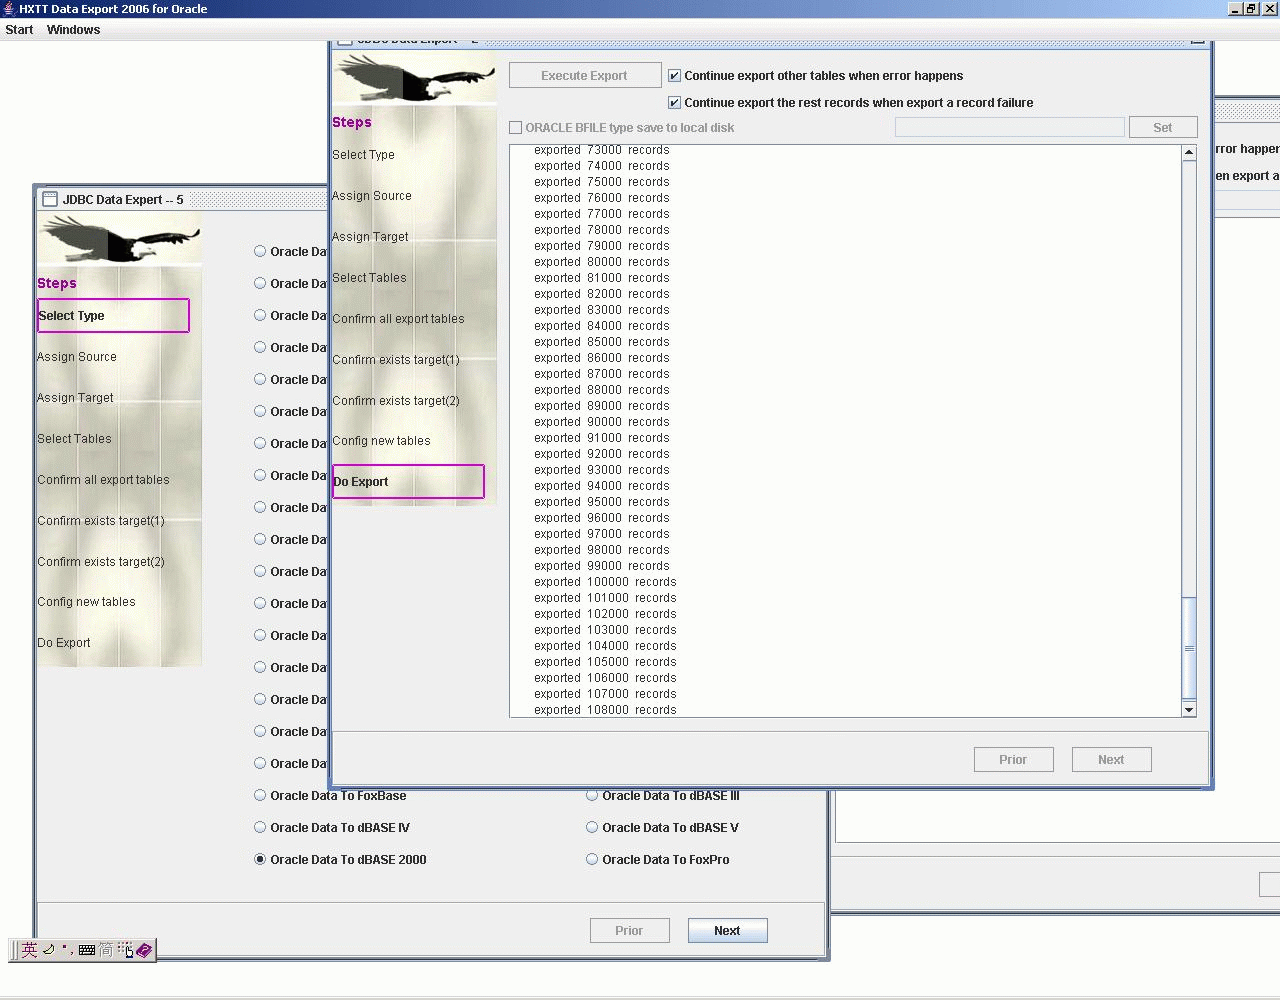1280x1000 pixels.
Task: Click log line 'exported 80000 records'
Action: pos(602,262)
